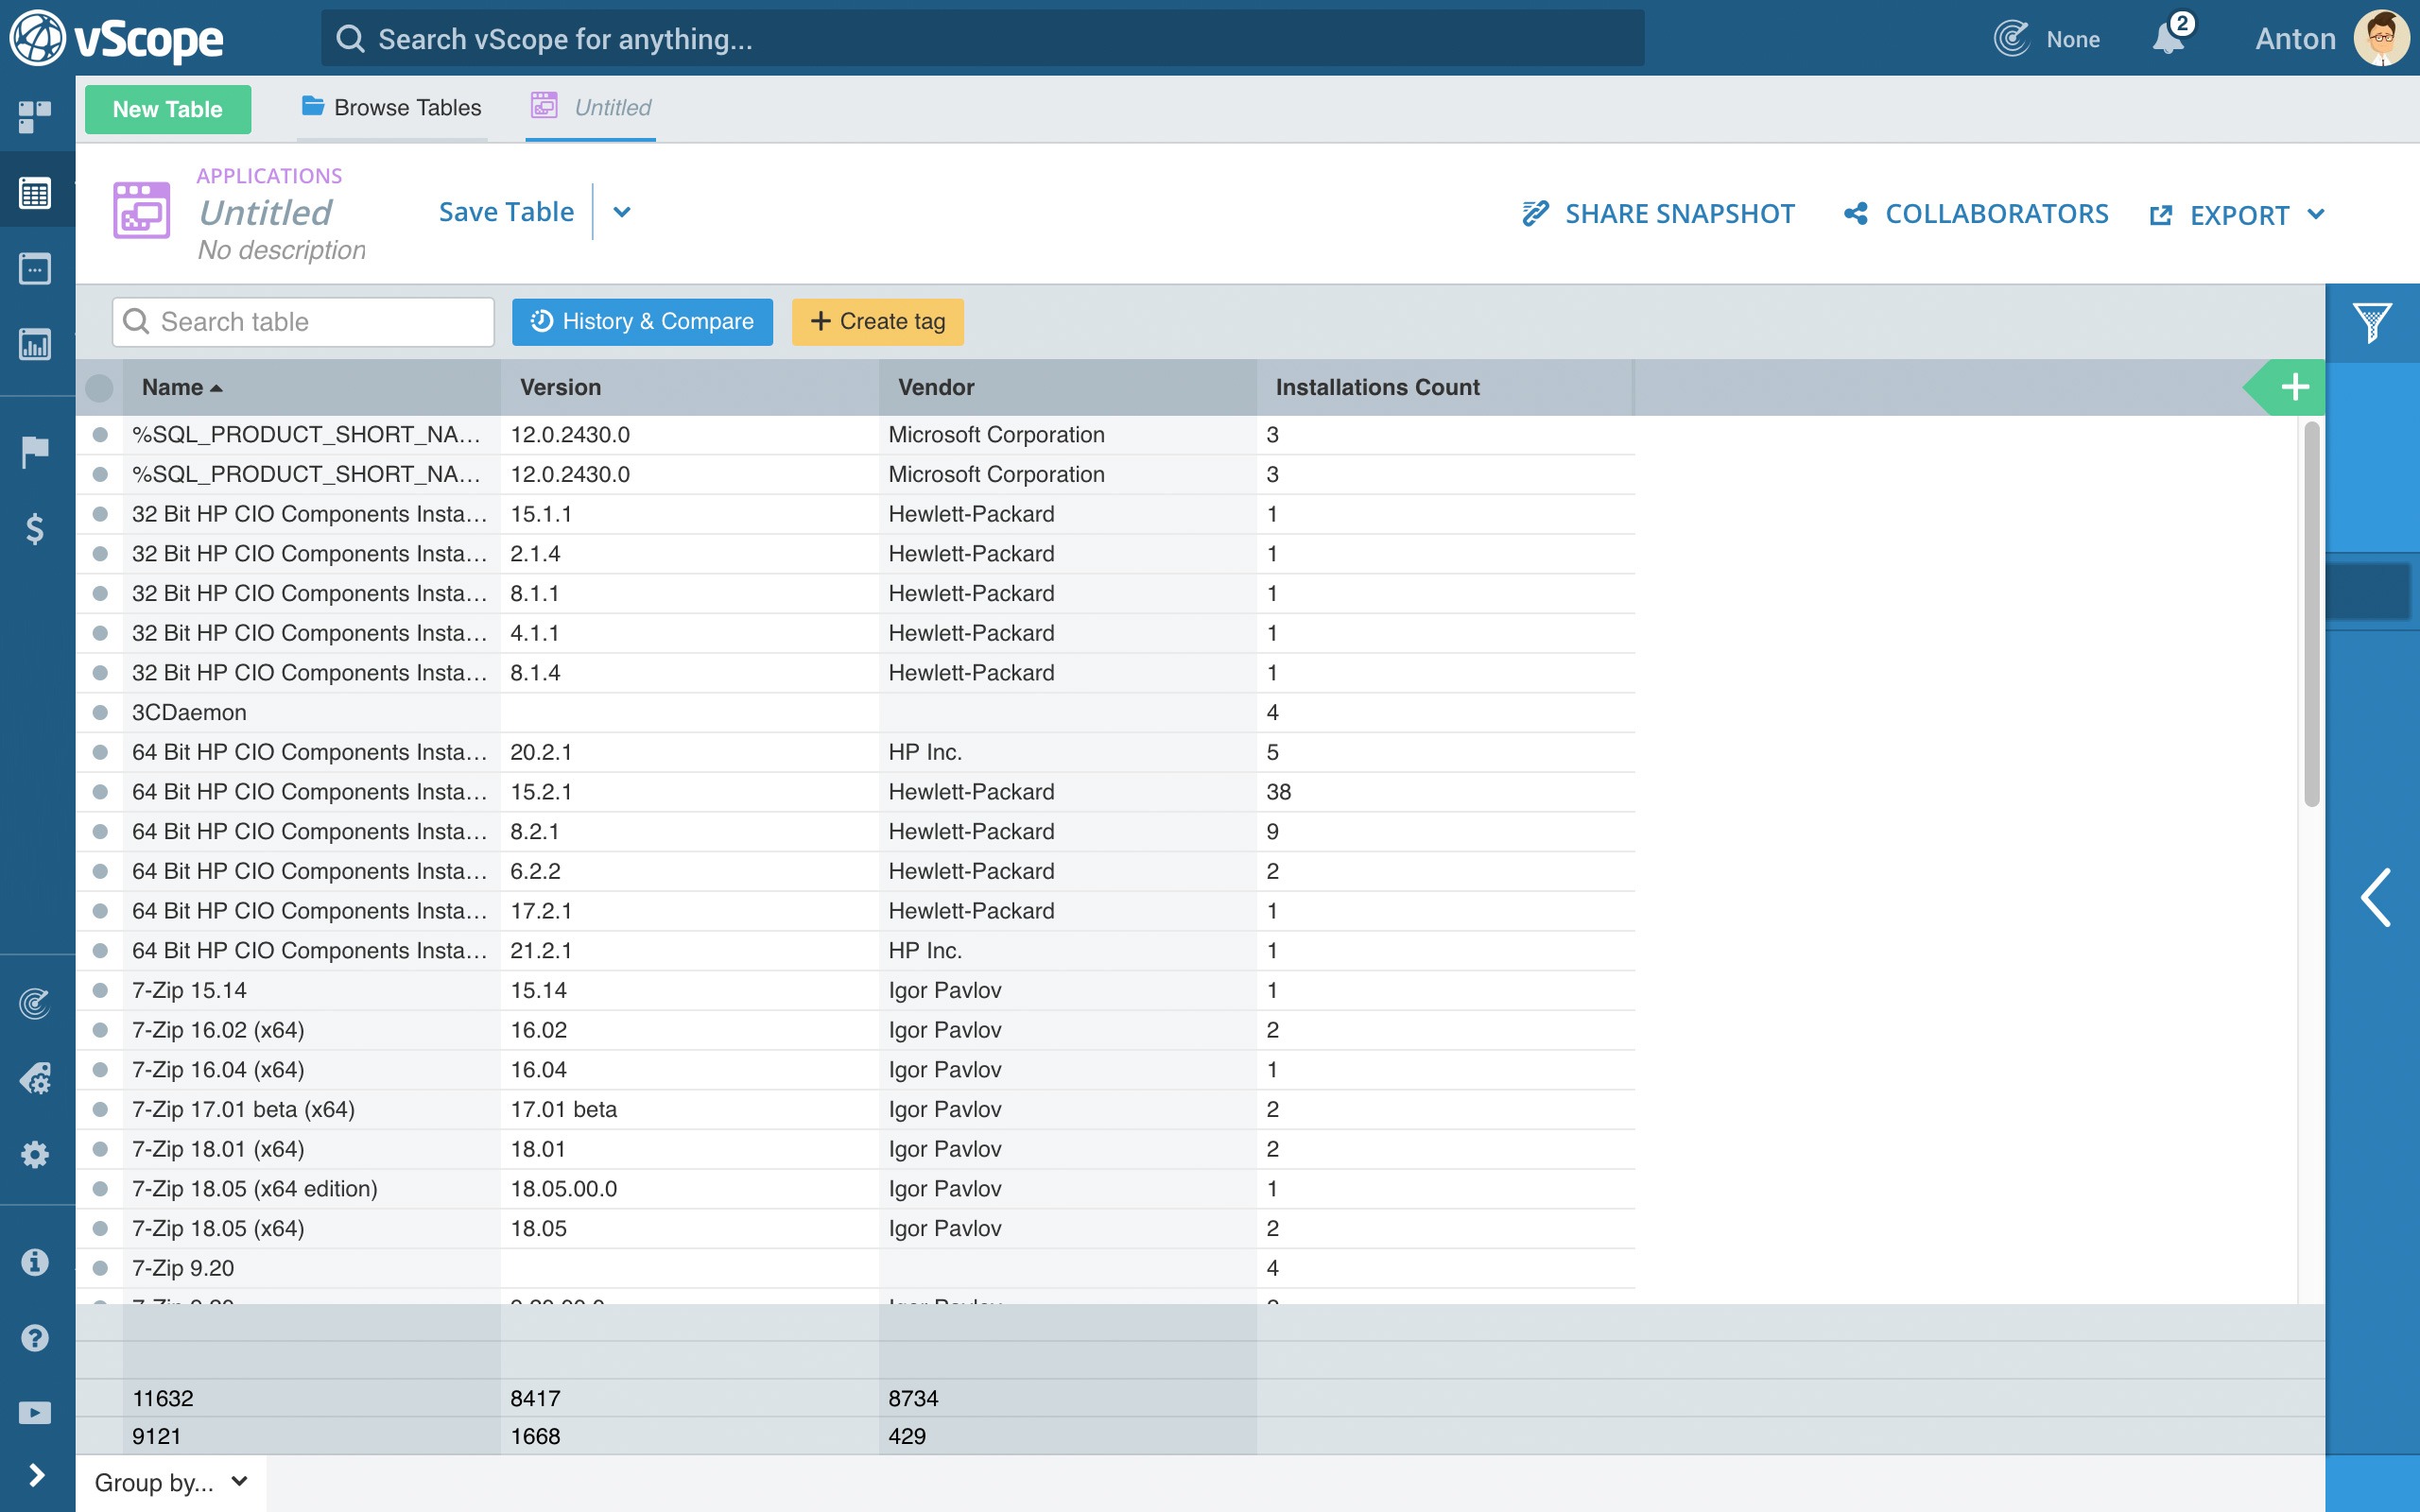Click the table vertical scrollbar
The width and height of the screenshot is (2420, 1512).
pos(2311,613)
